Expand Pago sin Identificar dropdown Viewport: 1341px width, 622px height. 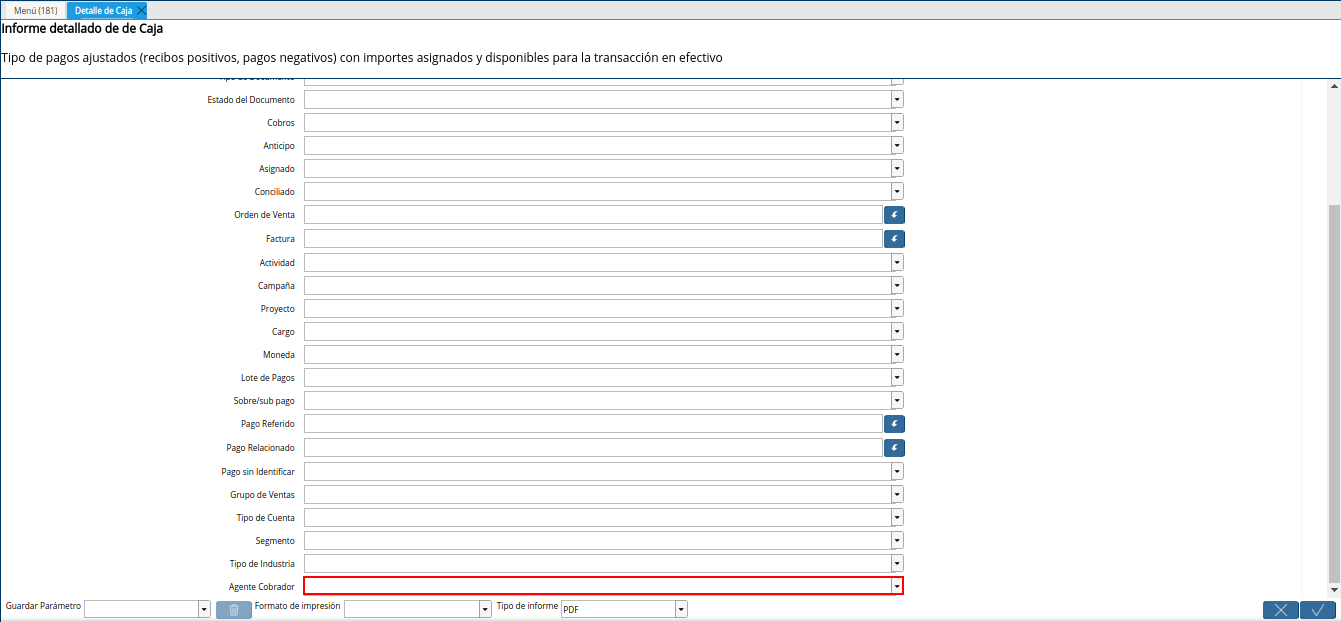(897, 470)
